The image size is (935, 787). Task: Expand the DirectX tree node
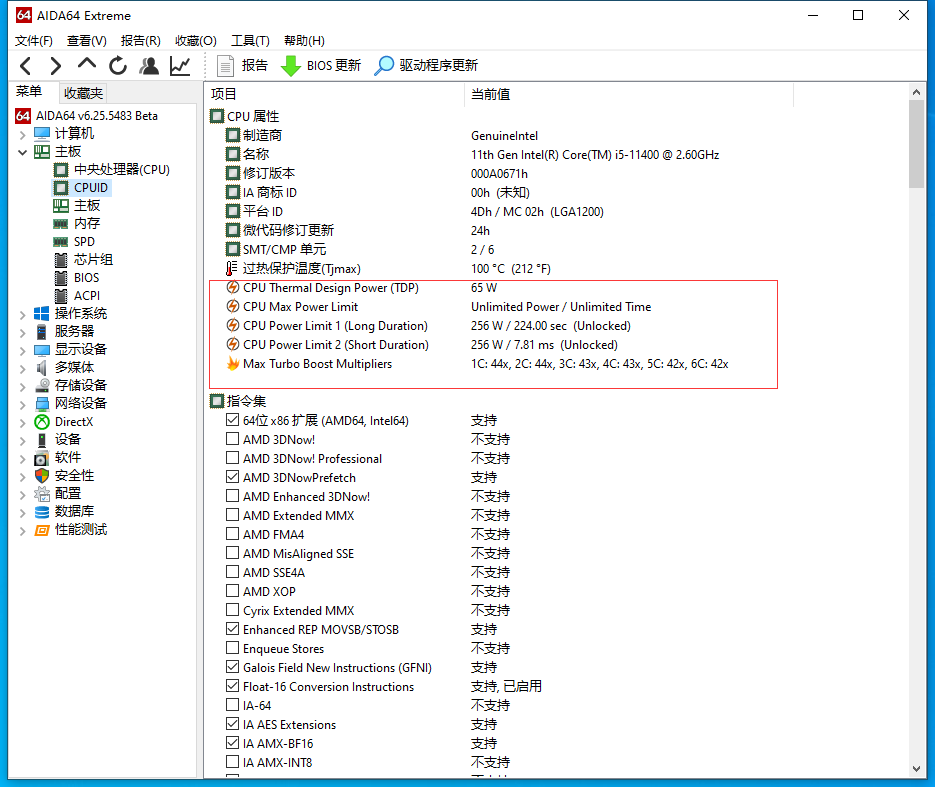point(22,423)
